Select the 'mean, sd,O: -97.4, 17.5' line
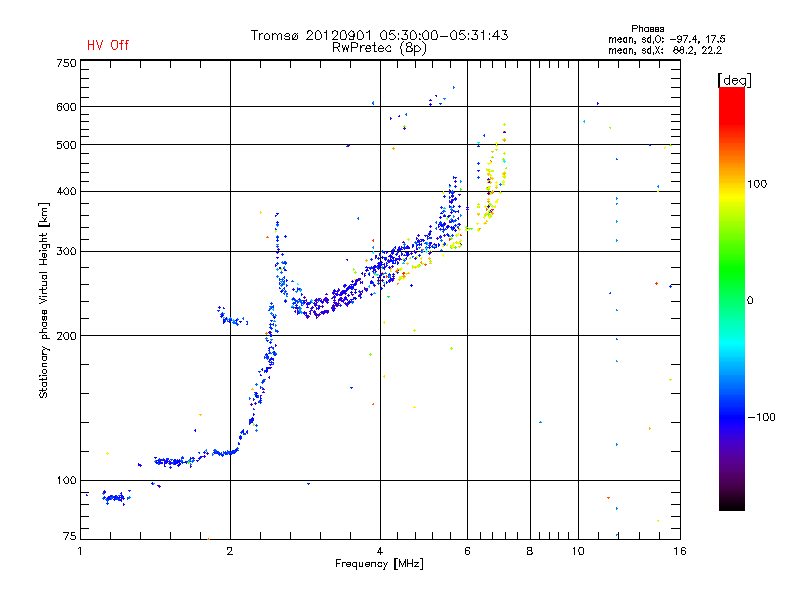 coord(666,39)
